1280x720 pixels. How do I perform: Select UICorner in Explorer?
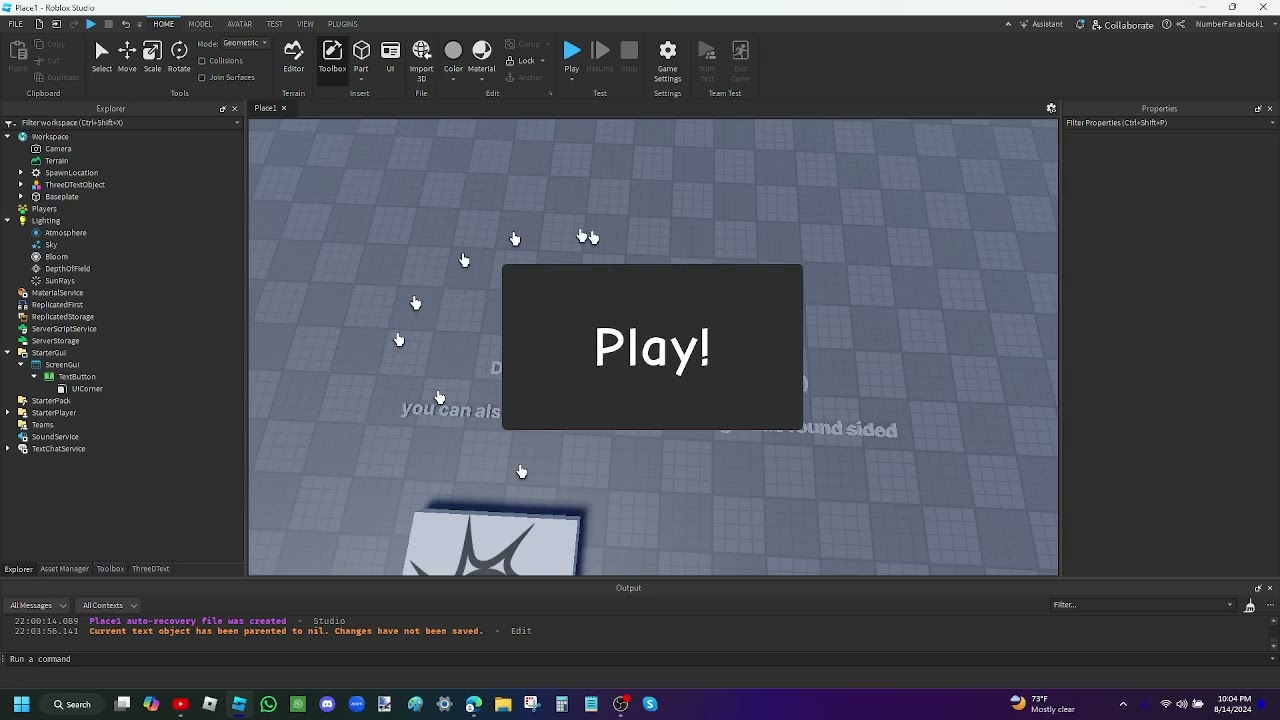point(87,389)
